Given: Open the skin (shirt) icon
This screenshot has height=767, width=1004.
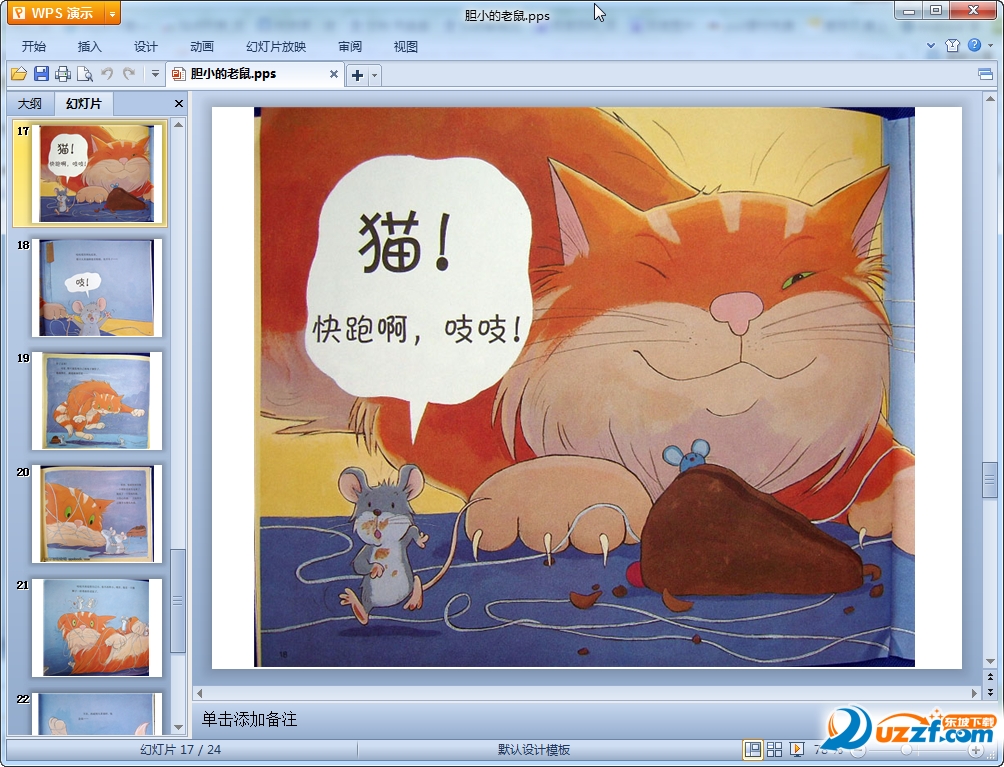Looking at the screenshot, I should point(952,46).
